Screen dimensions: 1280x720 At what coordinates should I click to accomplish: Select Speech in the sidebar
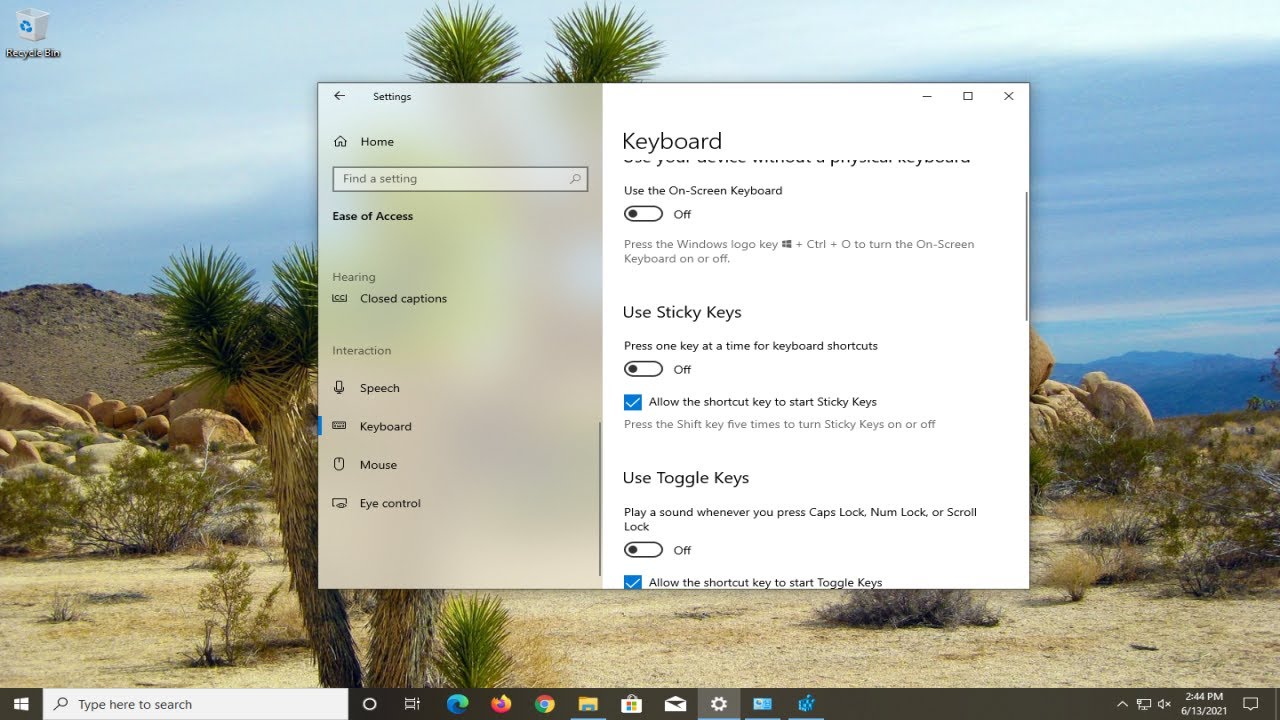click(379, 388)
